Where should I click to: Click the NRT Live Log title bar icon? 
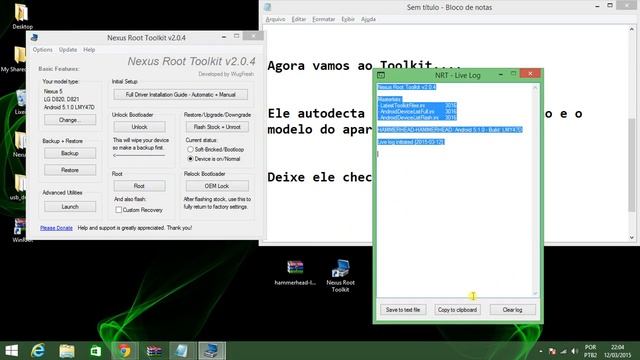(x=381, y=75)
